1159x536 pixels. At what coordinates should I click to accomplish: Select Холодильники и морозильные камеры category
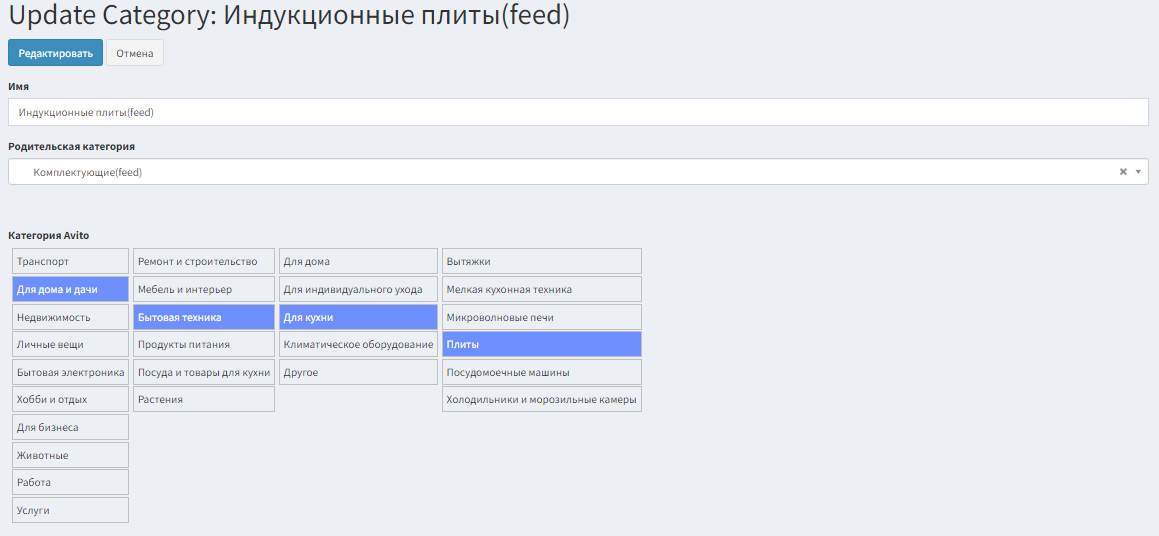tap(542, 399)
